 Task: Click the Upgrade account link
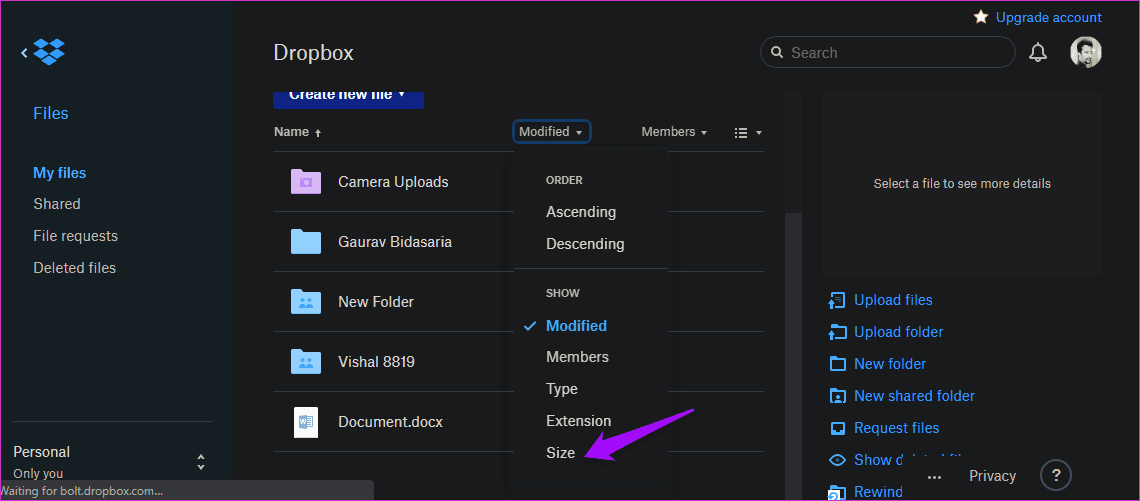pyautogui.click(x=1048, y=17)
